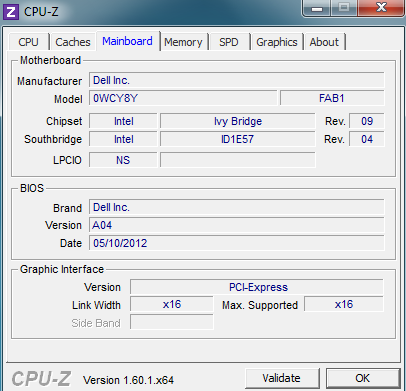Viewport: 406px width, 391px height.
Task: Close the CPU-Z window
Action: tap(381, 7)
